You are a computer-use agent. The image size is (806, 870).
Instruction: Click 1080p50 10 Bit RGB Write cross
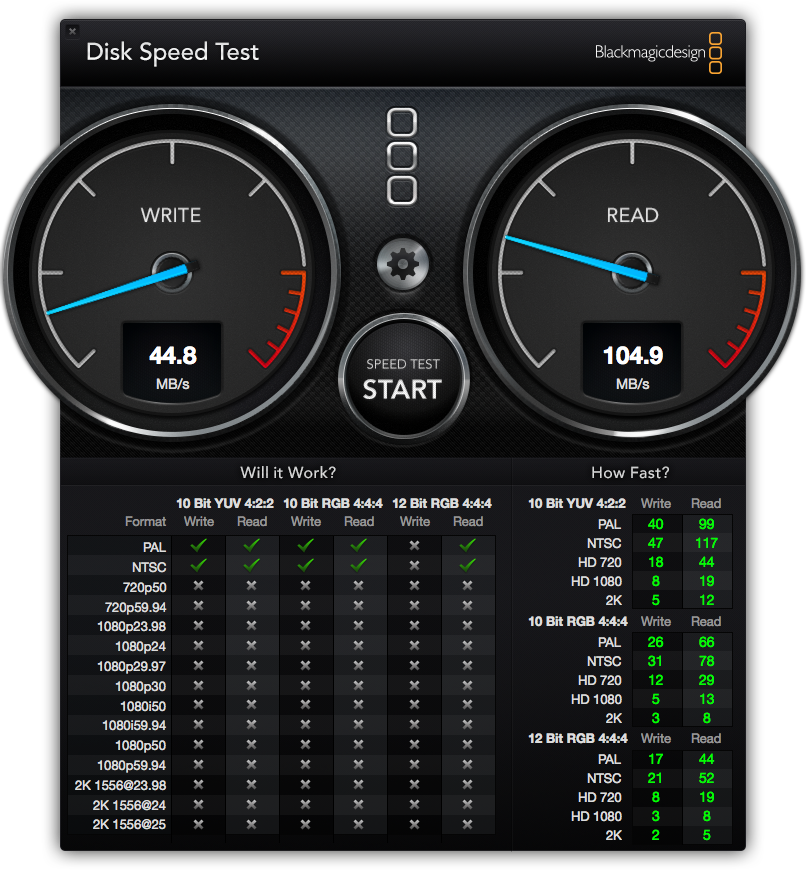tap(306, 745)
